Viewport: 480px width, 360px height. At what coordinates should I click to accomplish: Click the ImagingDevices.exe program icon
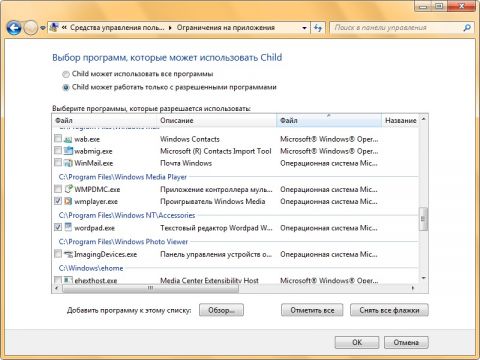(x=68, y=254)
